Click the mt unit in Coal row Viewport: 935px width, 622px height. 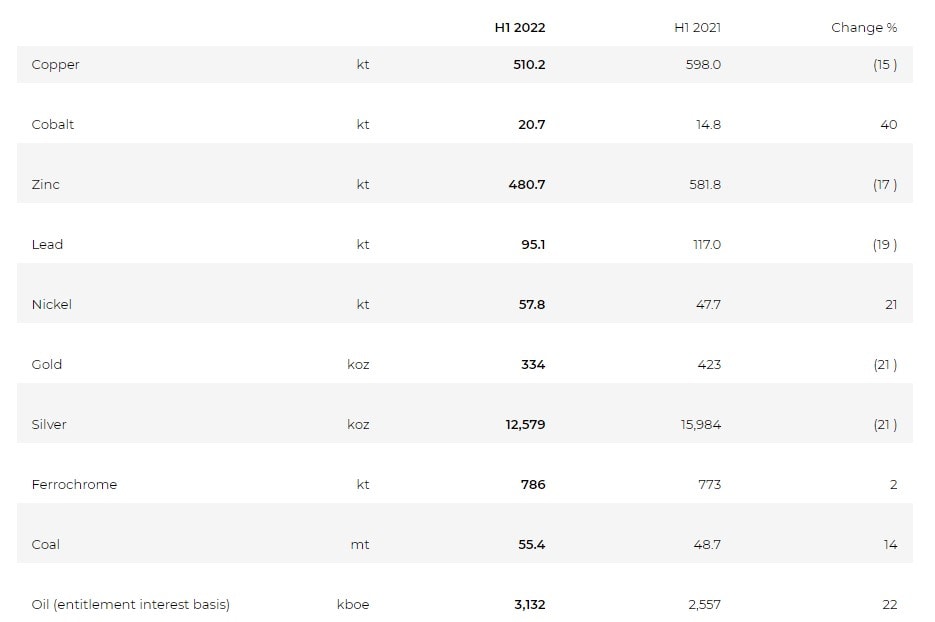pyautogui.click(x=361, y=545)
